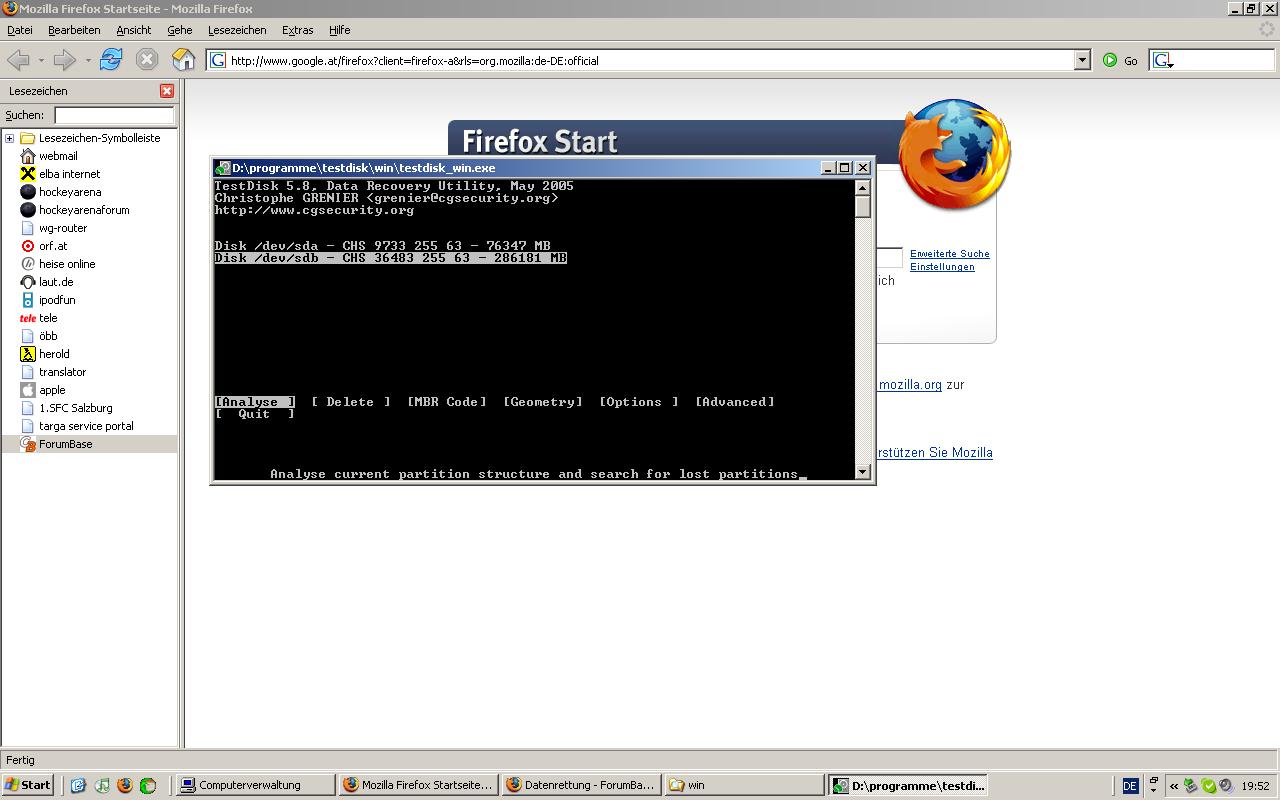
Task: Click the Stop loading icon
Action: click(147, 60)
